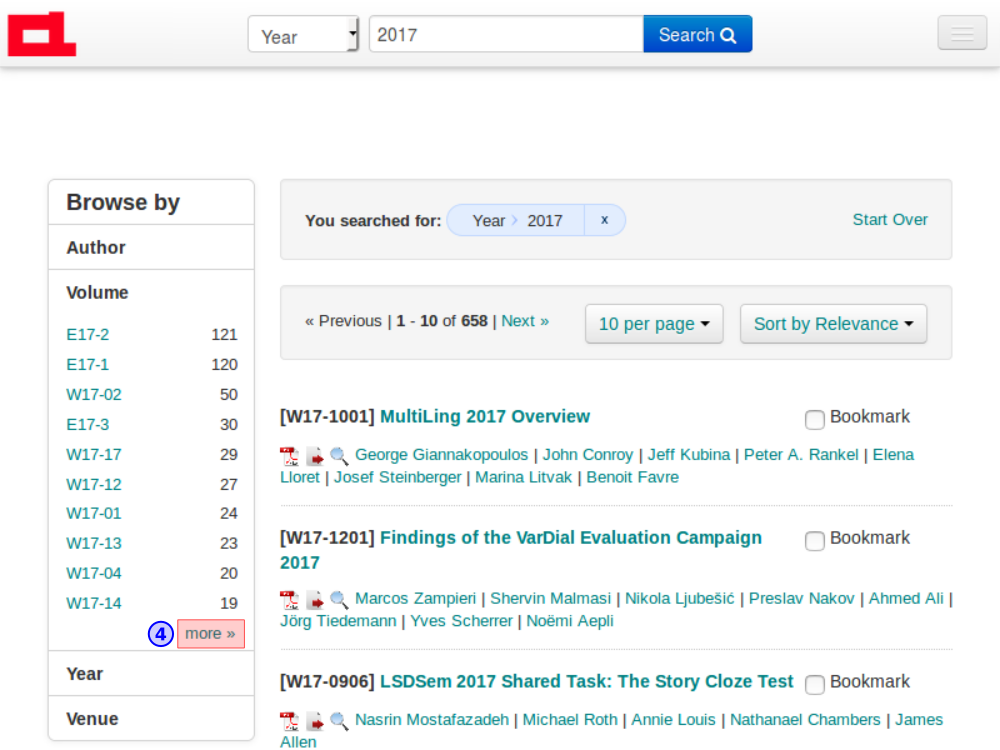Open Findings of the VarDial Evaluation Campaign title
The height and width of the screenshot is (750, 1000).
click(521, 550)
